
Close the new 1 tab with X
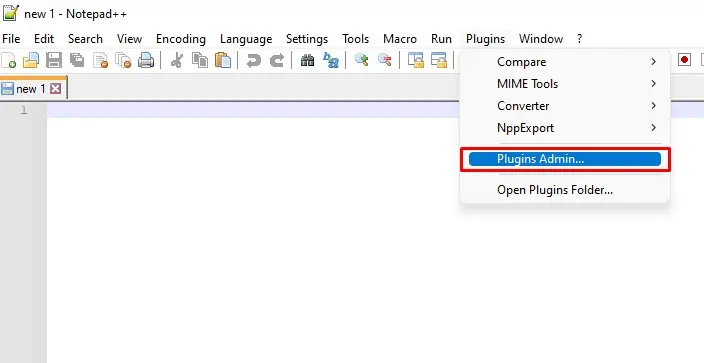point(55,89)
